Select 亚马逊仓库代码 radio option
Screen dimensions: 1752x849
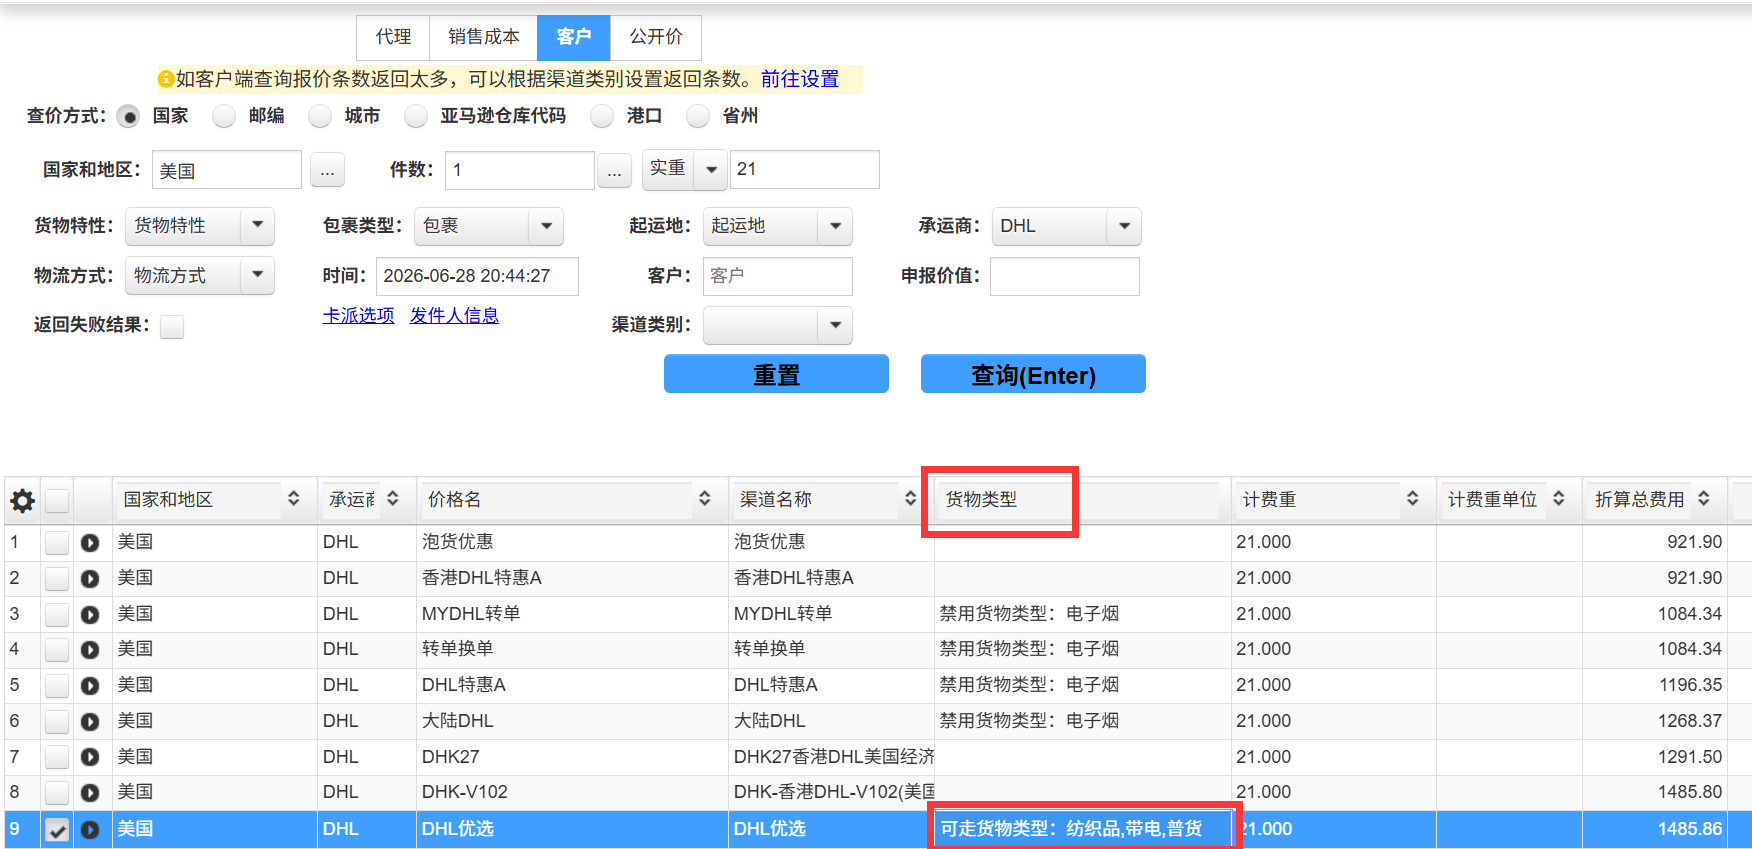(x=416, y=116)
